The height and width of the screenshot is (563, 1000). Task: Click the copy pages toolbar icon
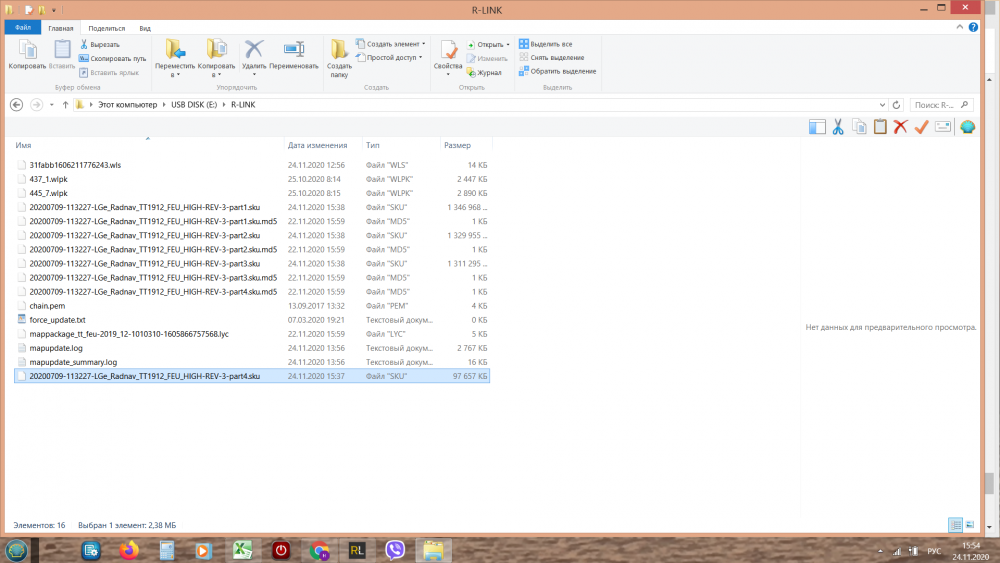(x=859, y=127)
